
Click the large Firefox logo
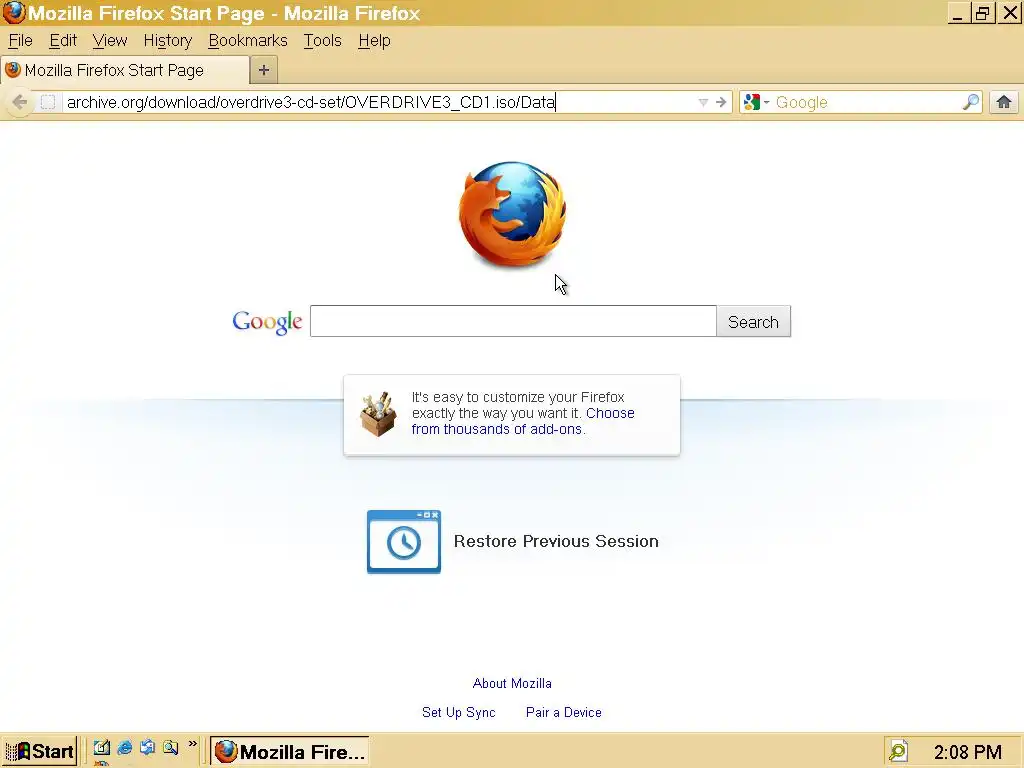[x=513, y=215]
